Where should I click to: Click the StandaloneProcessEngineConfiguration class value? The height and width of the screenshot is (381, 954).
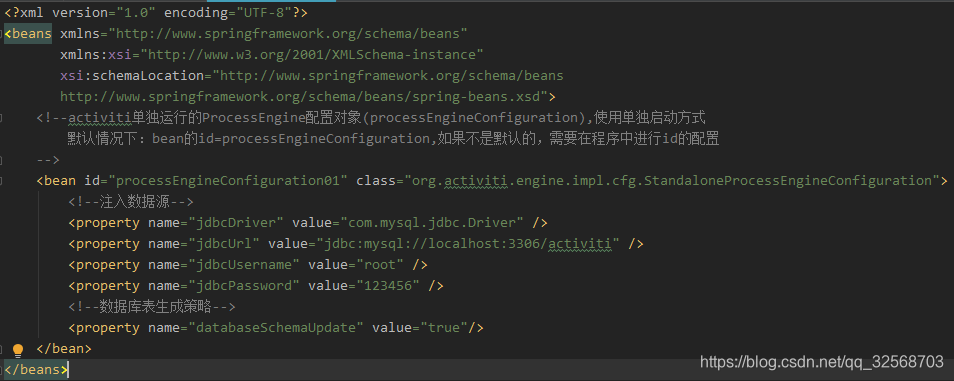(x=672, y=181)
